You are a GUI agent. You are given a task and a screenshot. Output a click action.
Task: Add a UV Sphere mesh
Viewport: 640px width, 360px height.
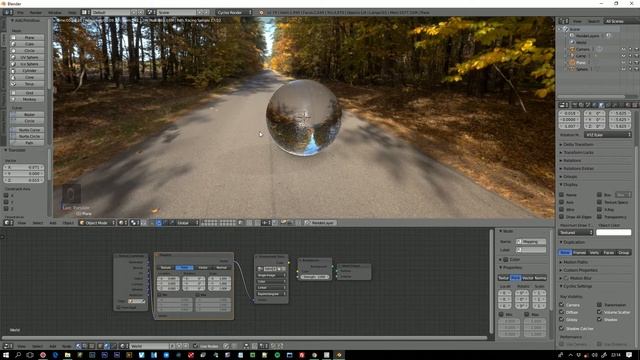click(x=27, y=58)
